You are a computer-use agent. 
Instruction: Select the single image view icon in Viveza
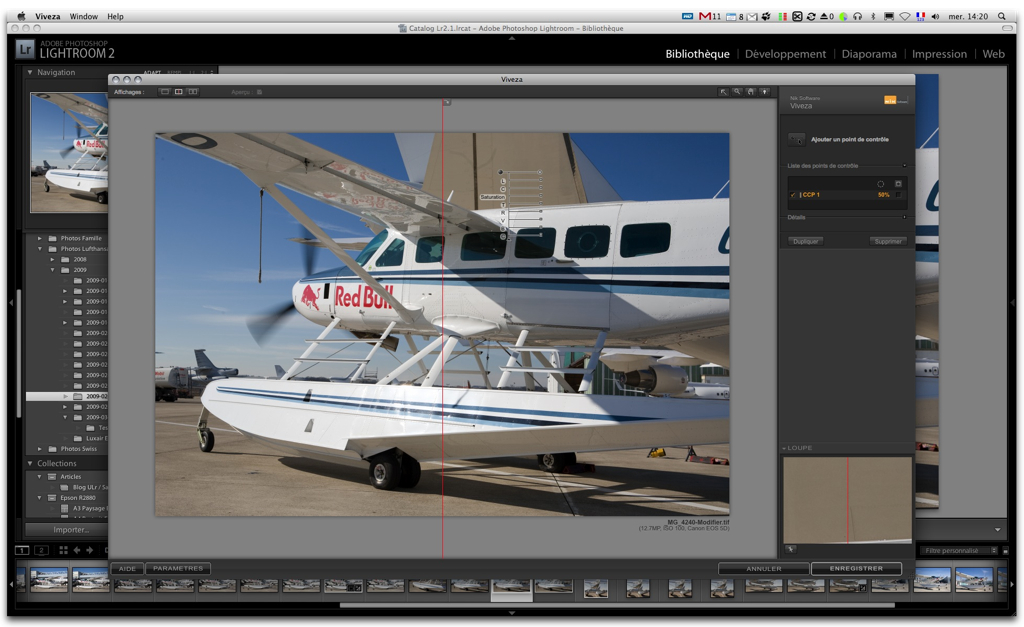coord(165,92)
